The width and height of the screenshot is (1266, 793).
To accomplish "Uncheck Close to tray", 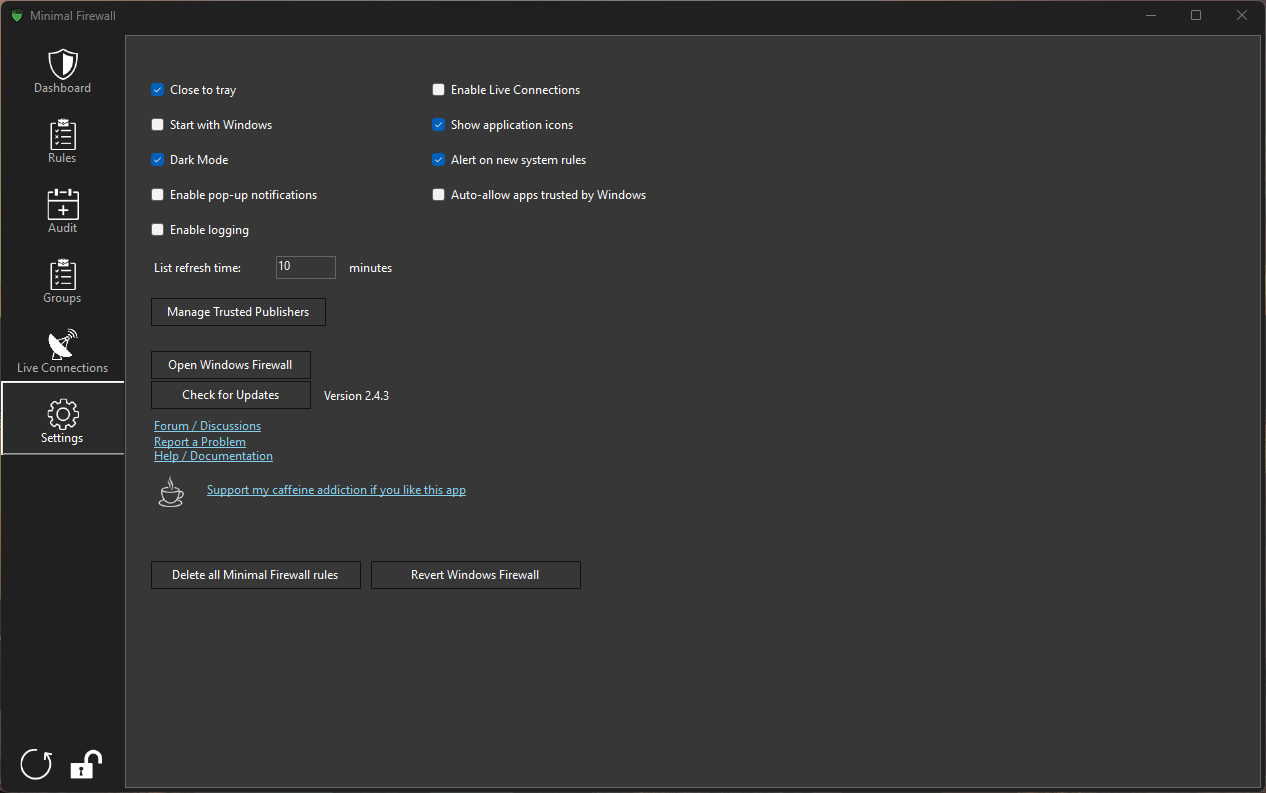I will click(x=158, y=90).
